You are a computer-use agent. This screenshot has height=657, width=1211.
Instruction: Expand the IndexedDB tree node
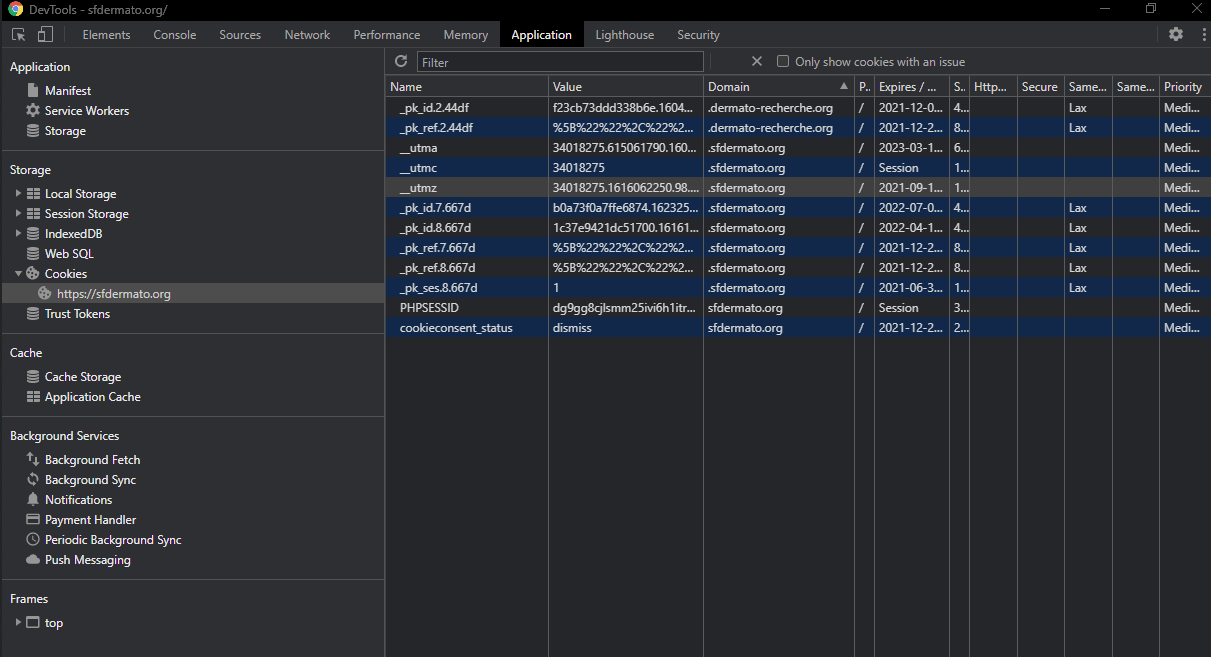pos(18,233)
